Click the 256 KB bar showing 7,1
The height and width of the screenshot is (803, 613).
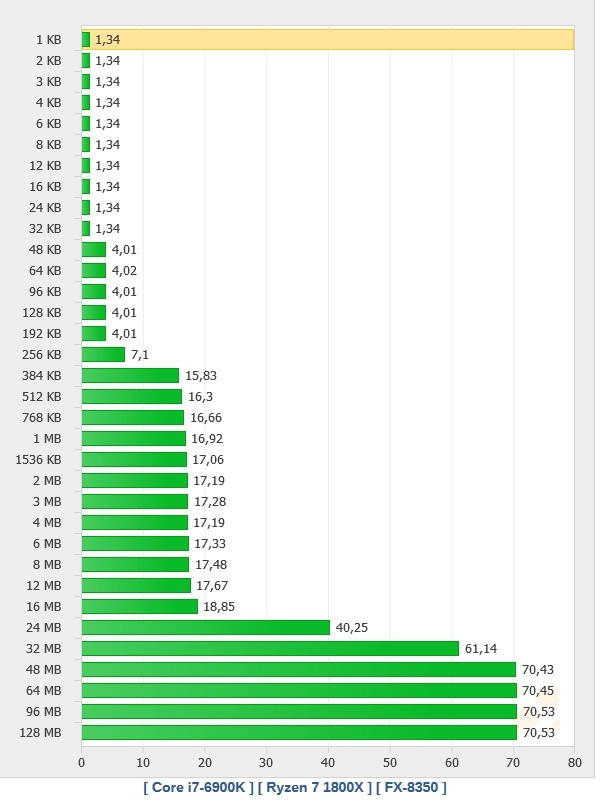point(103,354)
